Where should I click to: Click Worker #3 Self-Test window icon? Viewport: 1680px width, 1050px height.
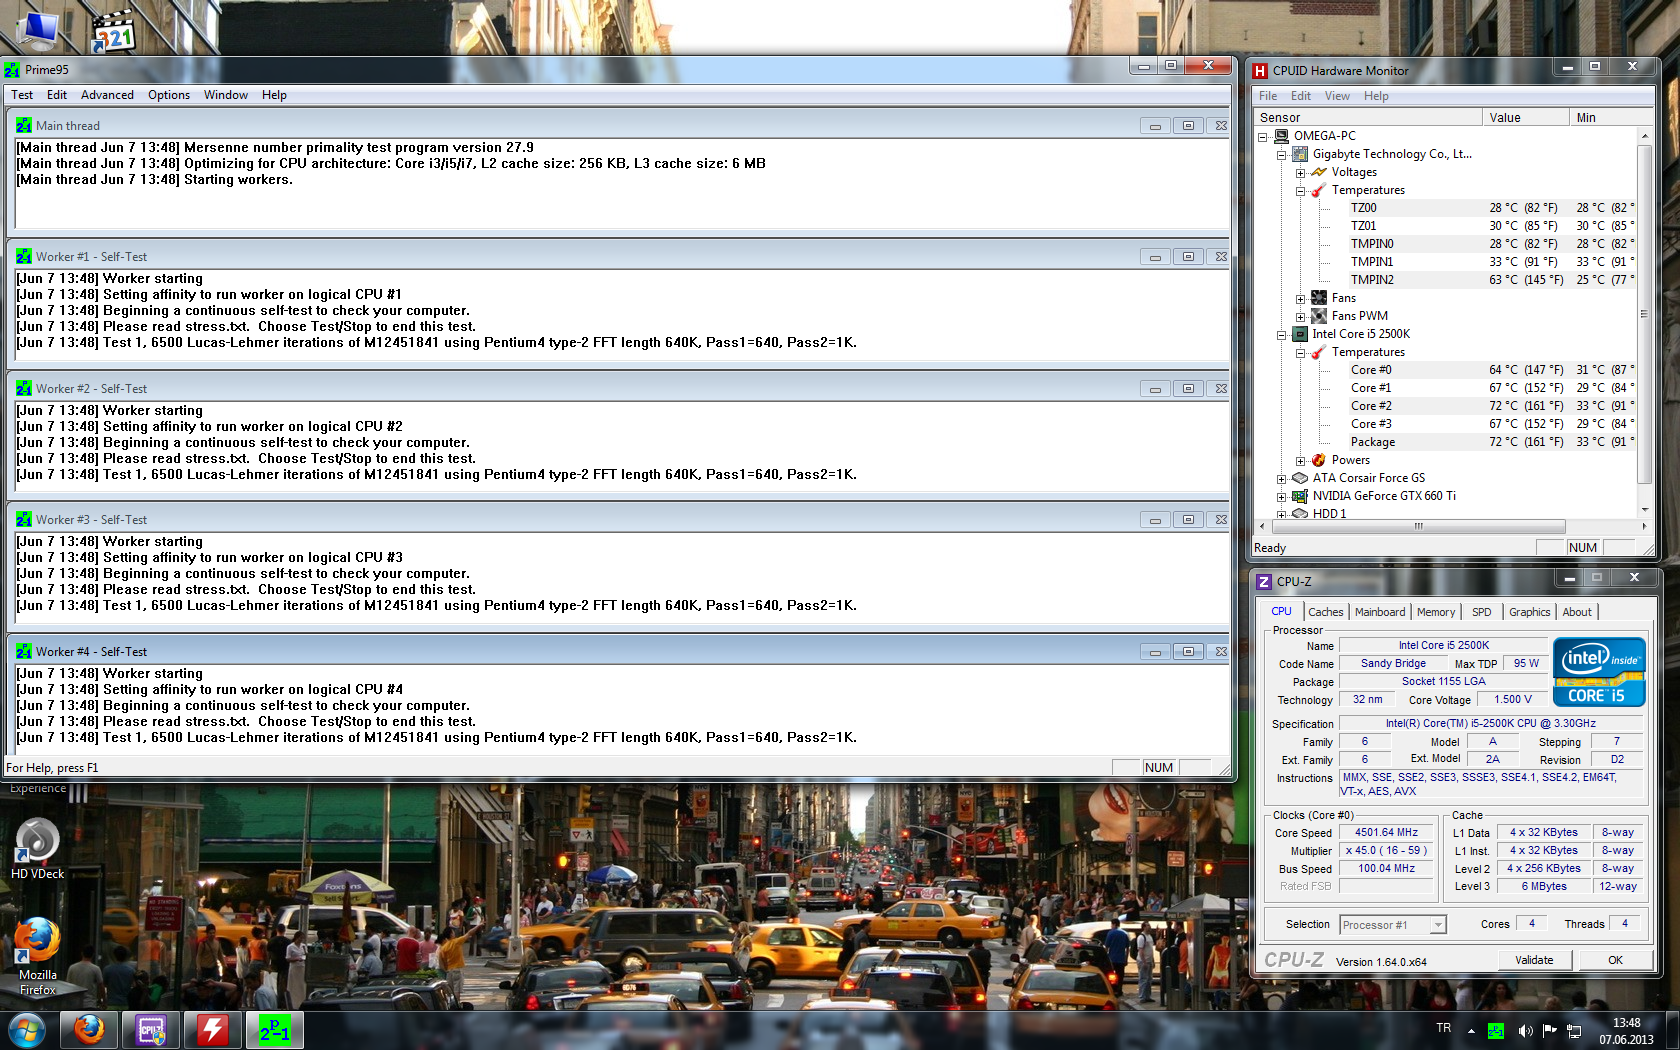tap(24, 520)
